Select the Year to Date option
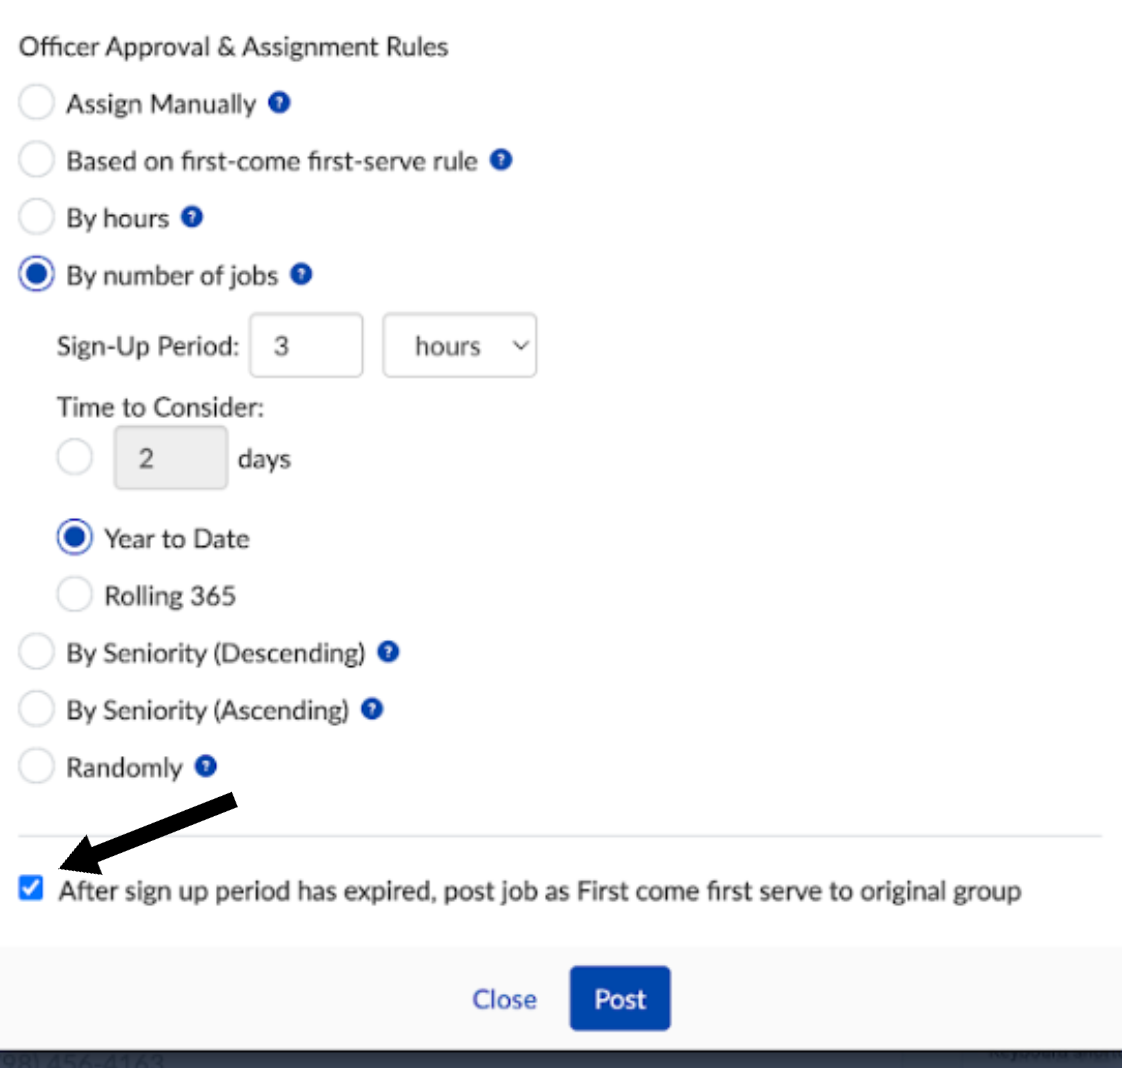Screen dimensions: 1122x1068 coord(74,538)
